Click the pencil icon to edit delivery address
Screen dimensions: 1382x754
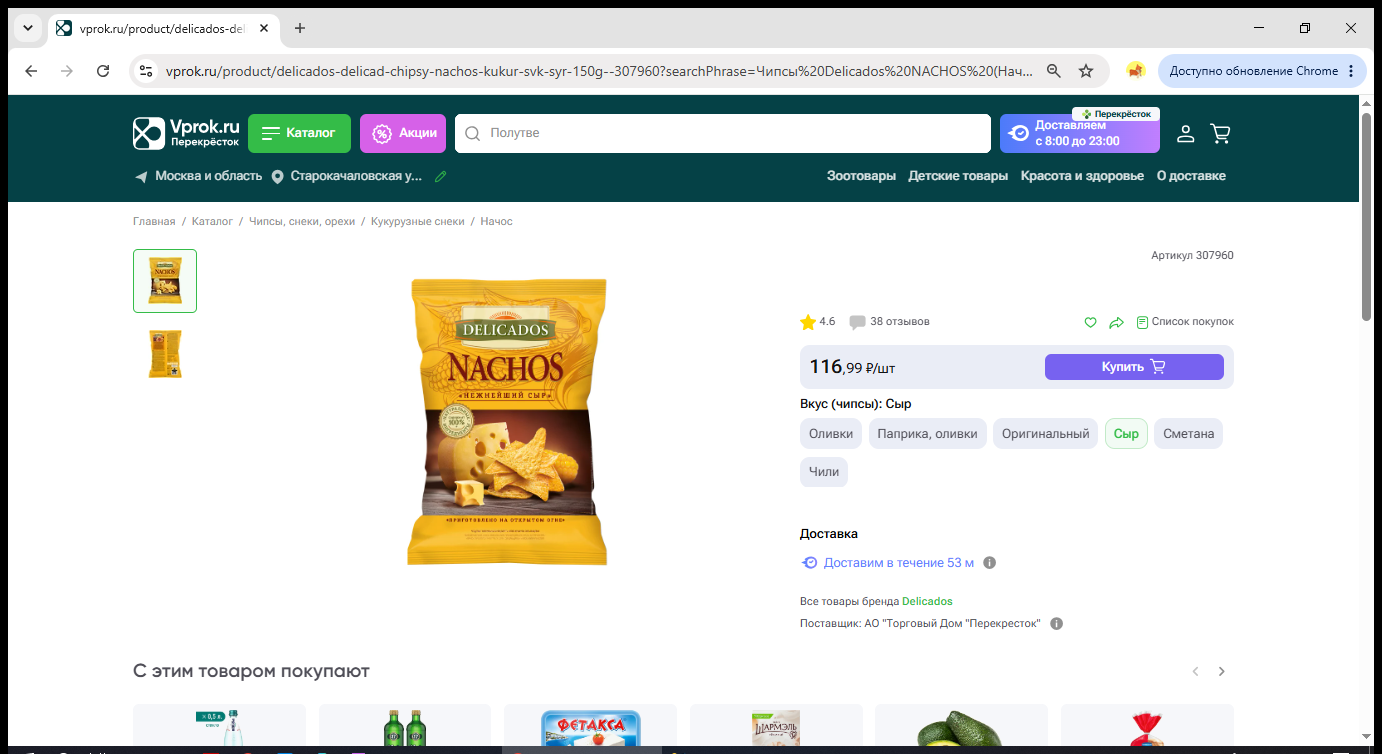pyautogui.click(x=441, y=176)
